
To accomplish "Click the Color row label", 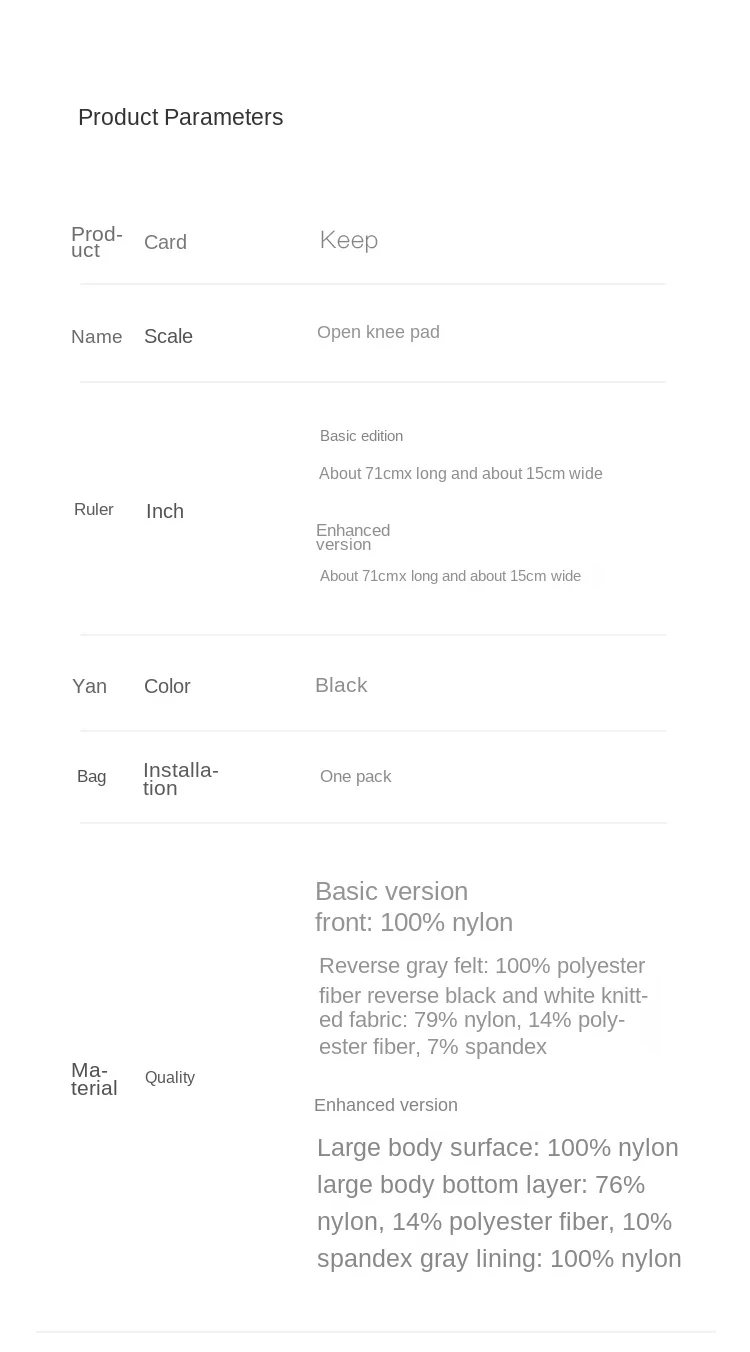I will [167, 686].
